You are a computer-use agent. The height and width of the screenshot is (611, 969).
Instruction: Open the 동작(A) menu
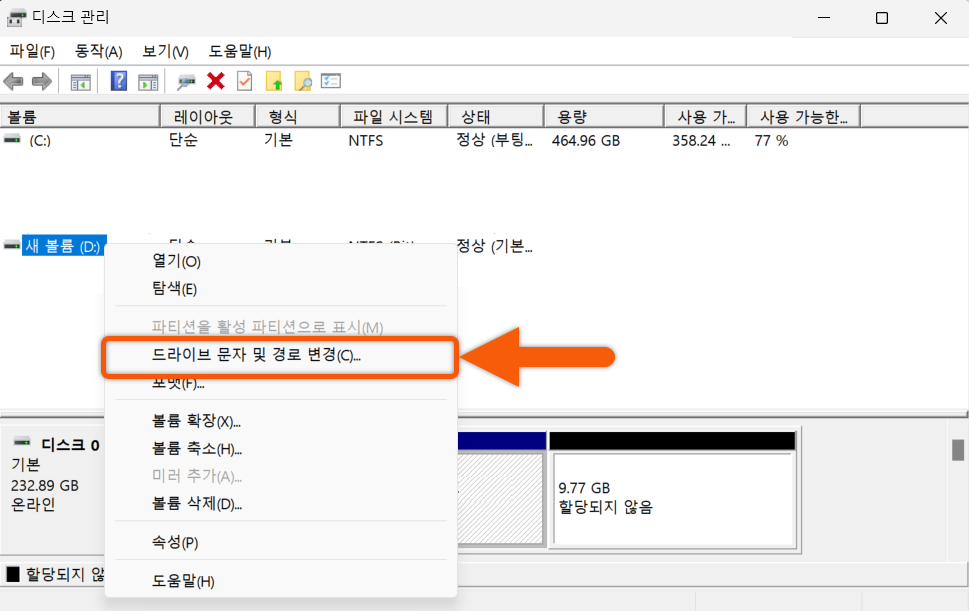click(97, 51)
